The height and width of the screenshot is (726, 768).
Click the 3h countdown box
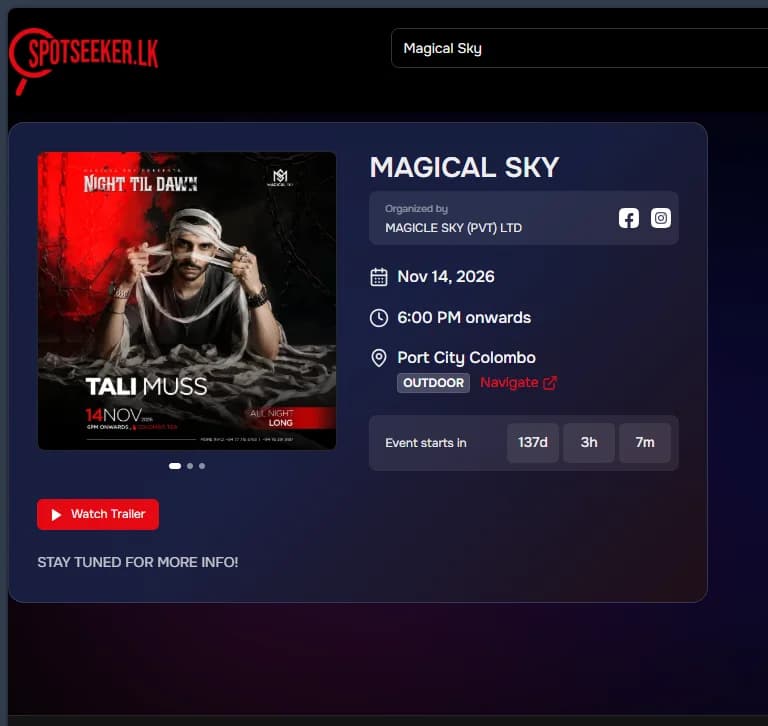click(x=589, y=442)
